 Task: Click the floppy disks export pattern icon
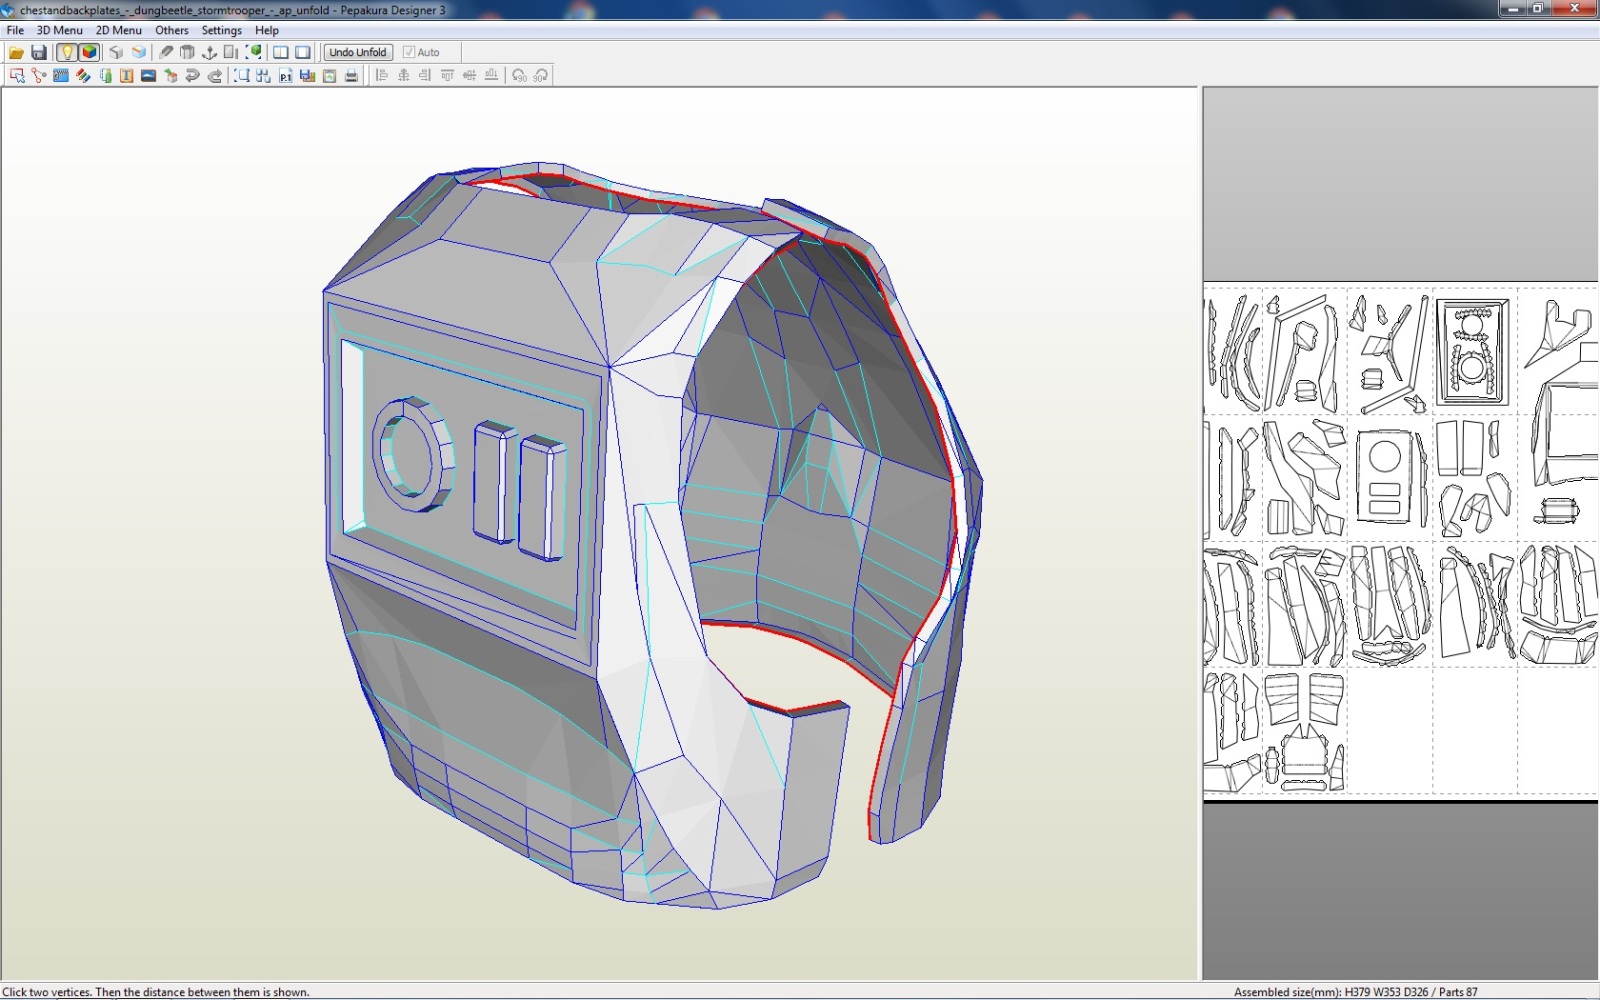(x=307, y=75)
